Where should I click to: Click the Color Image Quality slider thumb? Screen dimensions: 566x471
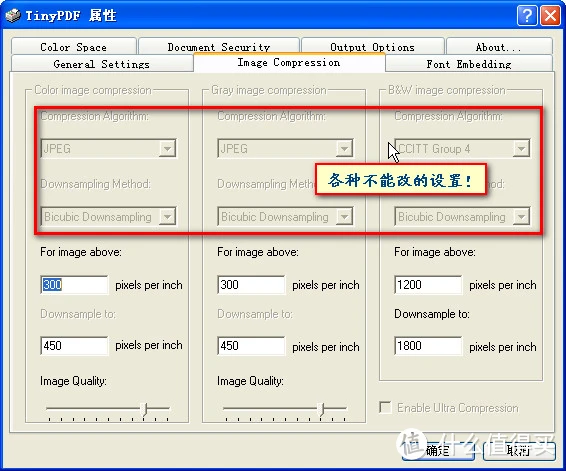coord(144,409)
